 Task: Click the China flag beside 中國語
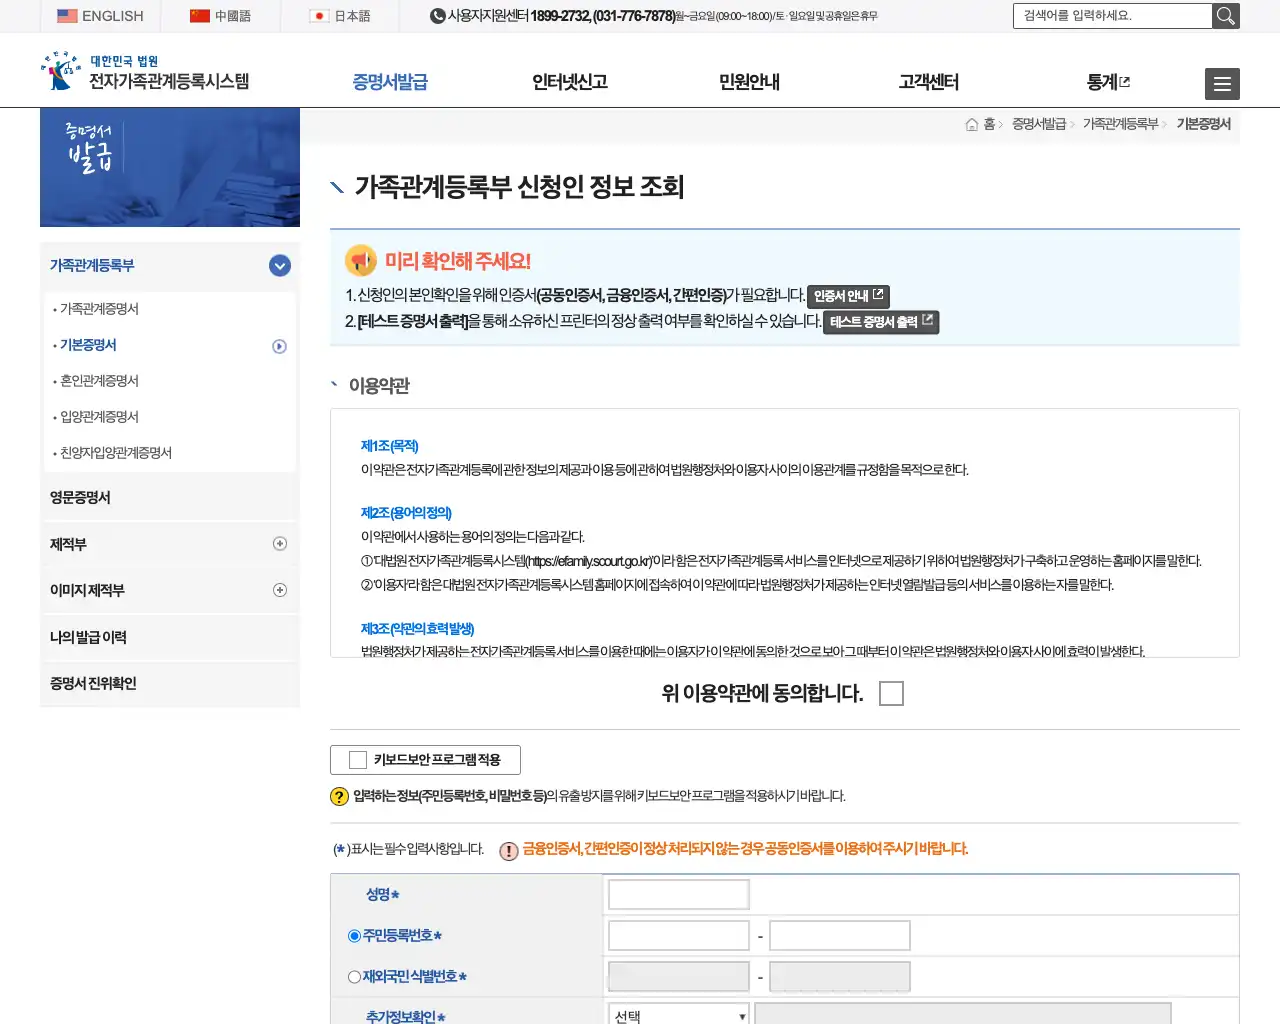point(197,15)
